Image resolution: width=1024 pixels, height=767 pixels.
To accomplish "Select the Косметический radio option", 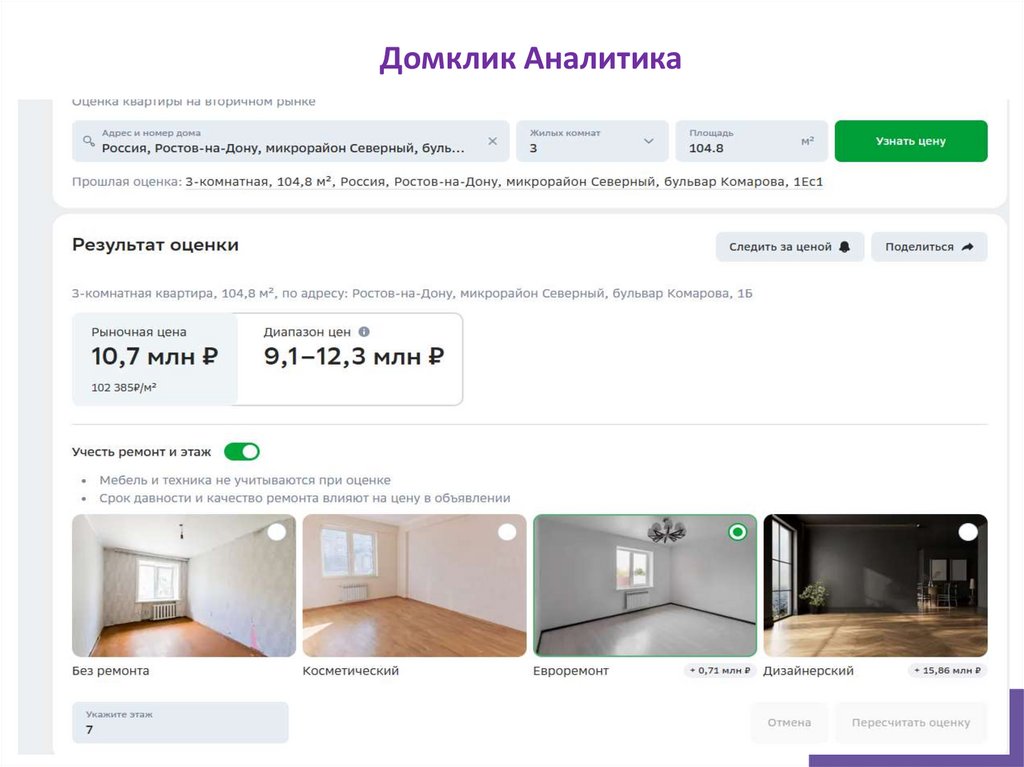I will tap(507, 532).
